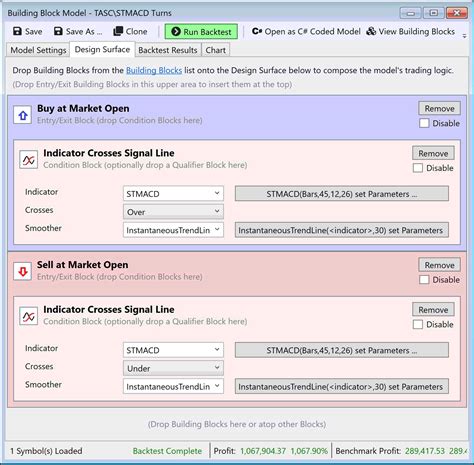
Task: Click the Backtest Complete status text
Action: [x=167, y=451]
